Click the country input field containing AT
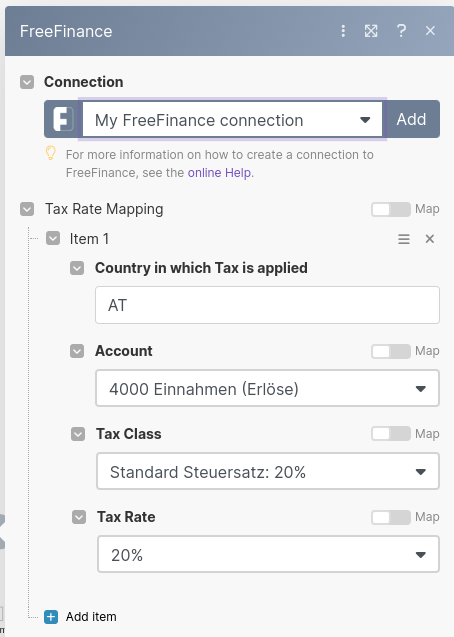454x637 pixels. pos(267,305)
